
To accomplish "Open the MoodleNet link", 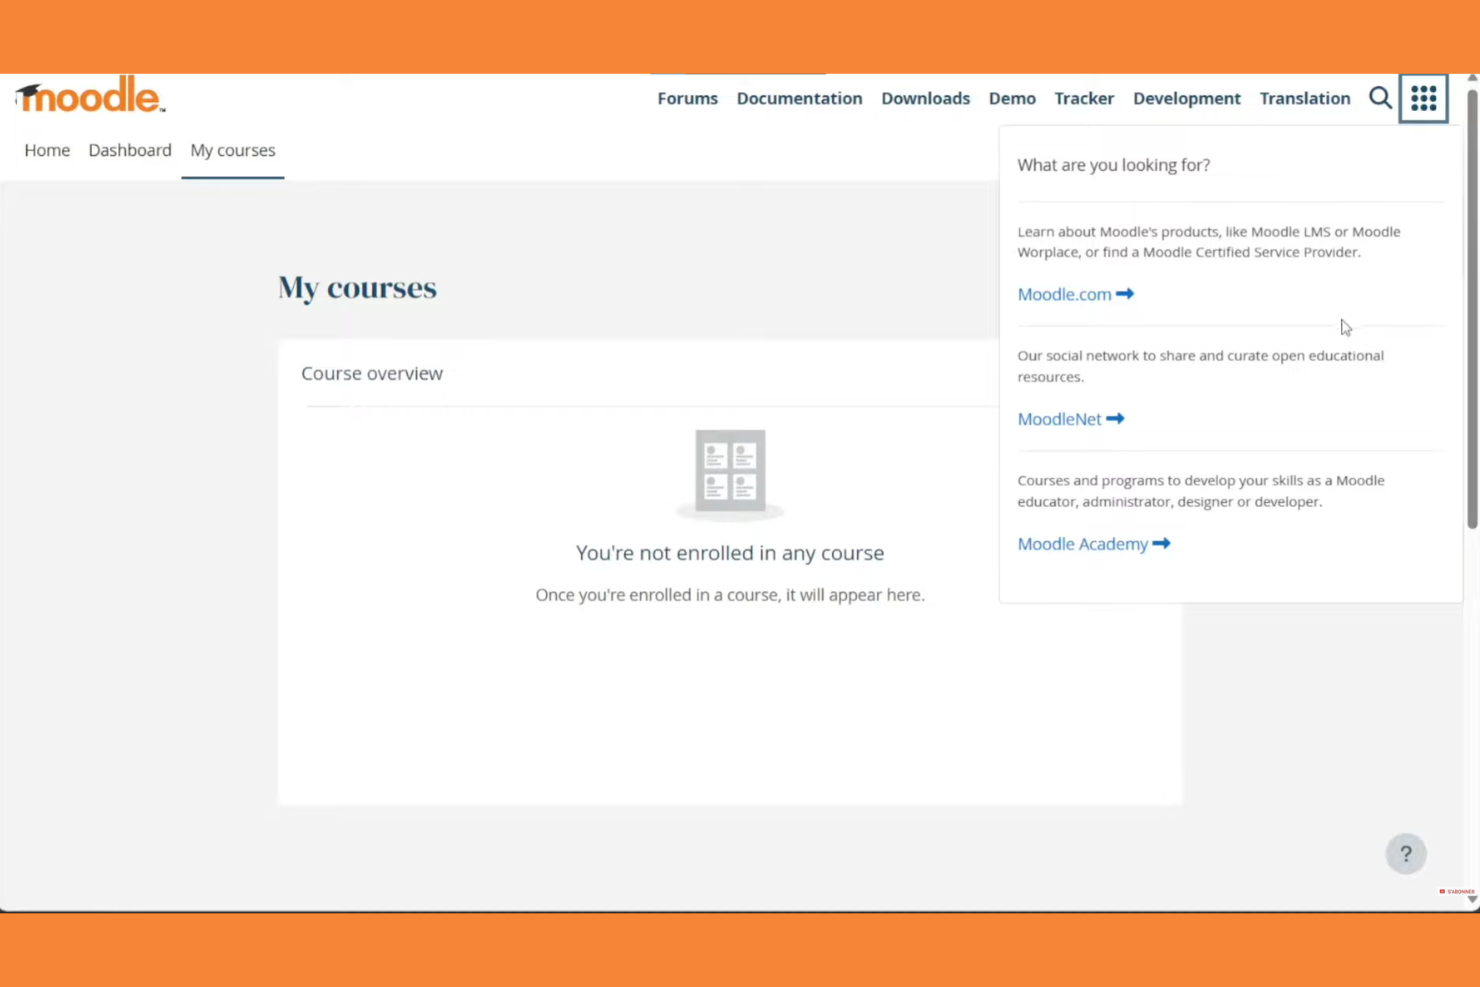I will click(x=1059, y=419).
